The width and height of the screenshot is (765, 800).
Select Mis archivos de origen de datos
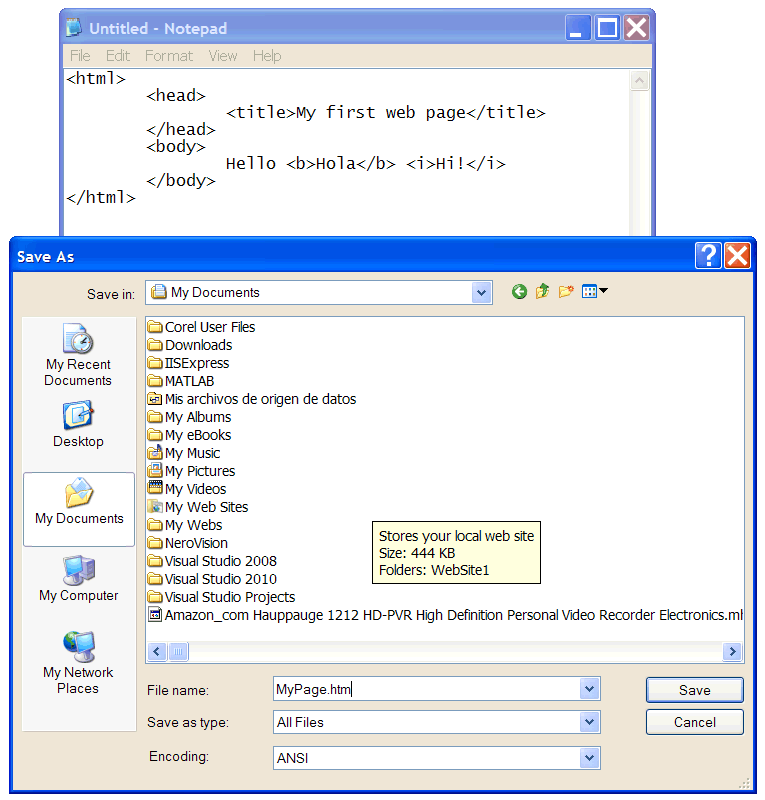tap(252, 399)
